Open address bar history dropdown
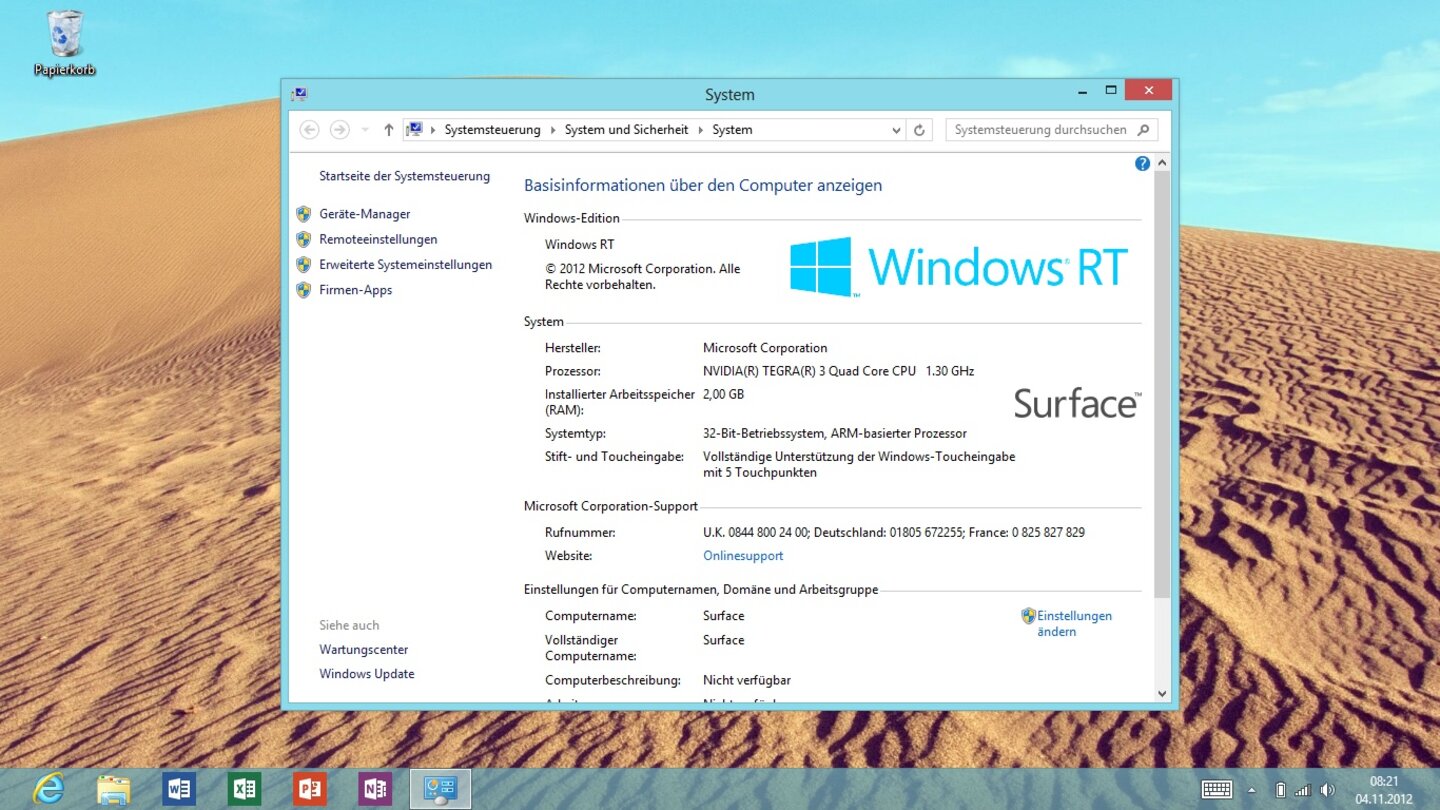This screenshot has height=810, width=1440. tap(896, 130)
